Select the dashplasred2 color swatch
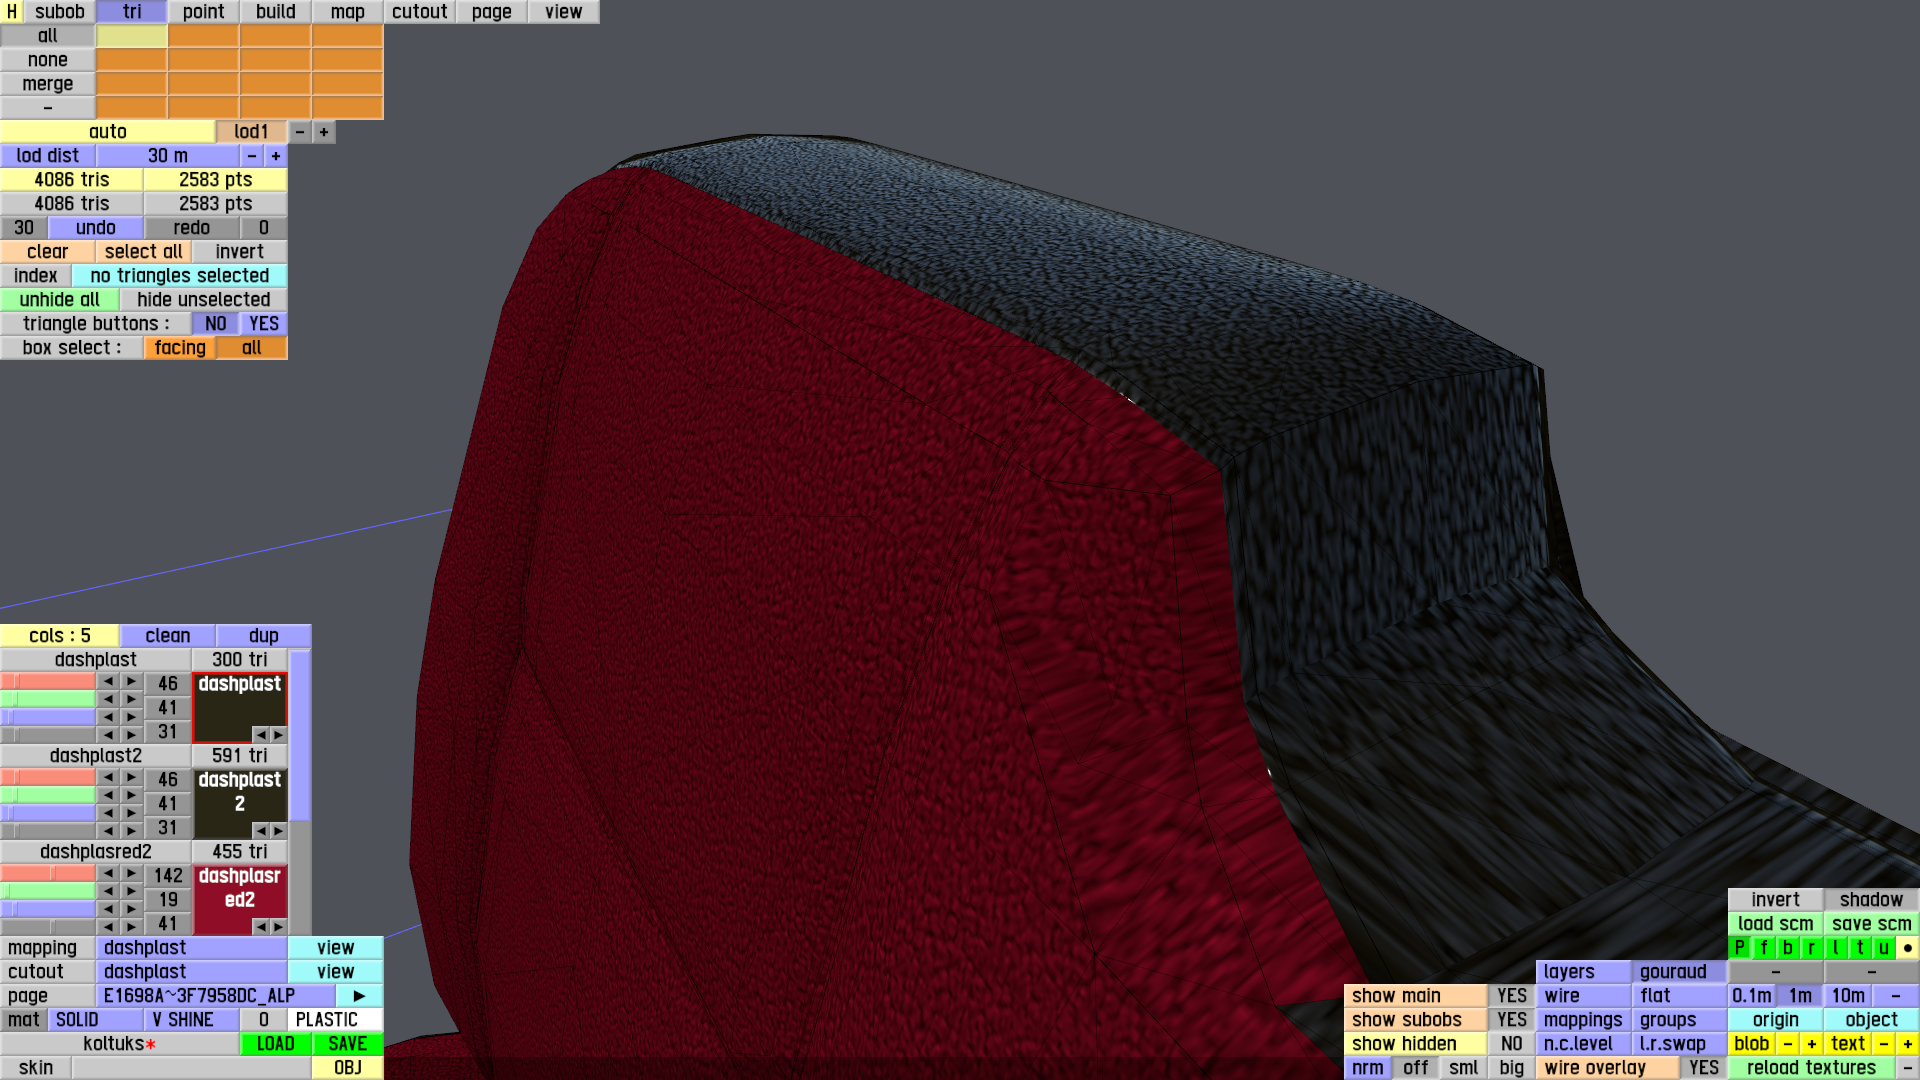Image resolution: width=1920 pixels, height=1080 pixels. (239, 890)
